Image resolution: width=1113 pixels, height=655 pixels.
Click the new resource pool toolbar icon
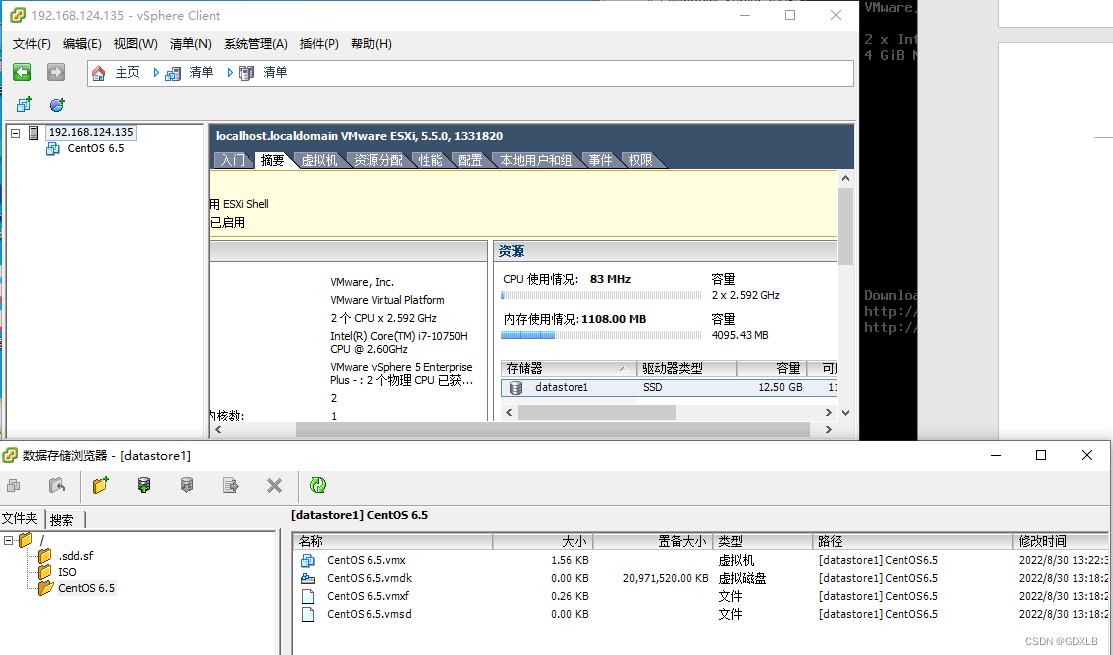pos(57,105)
